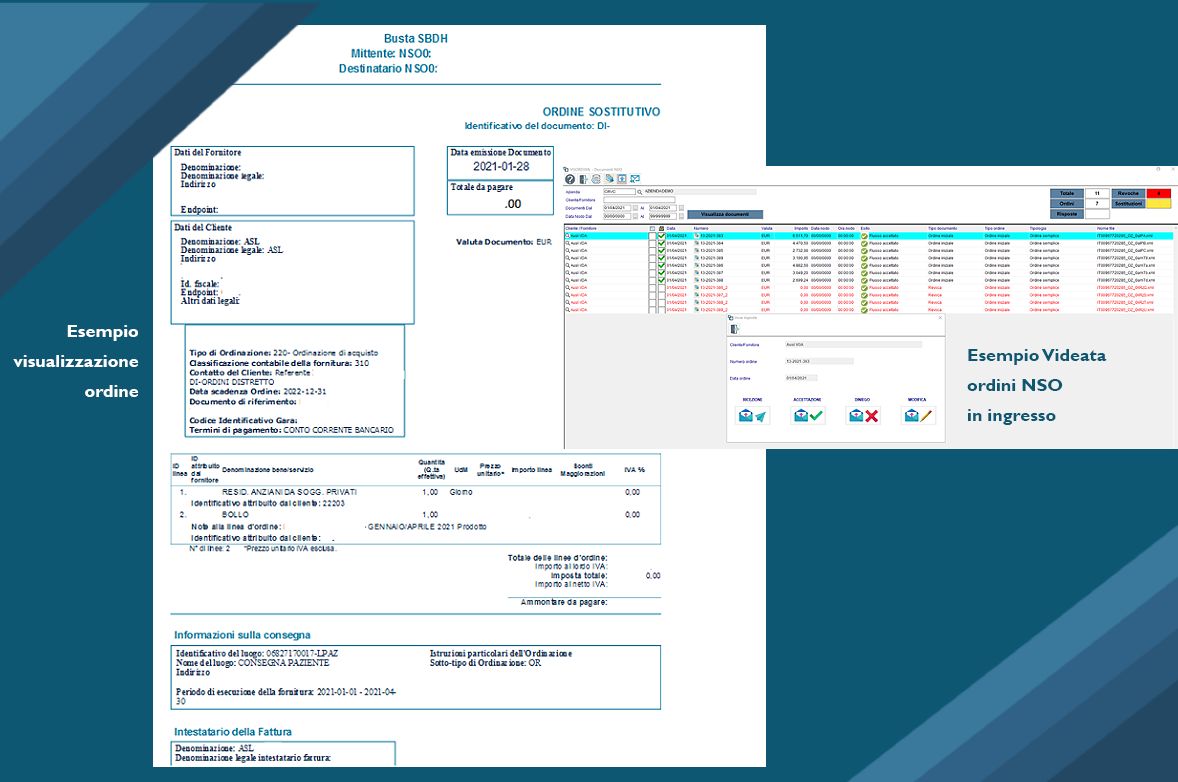The image size is (1178, 782).
Task: Click exit door icon in response dialog
Action: [736, 328]
